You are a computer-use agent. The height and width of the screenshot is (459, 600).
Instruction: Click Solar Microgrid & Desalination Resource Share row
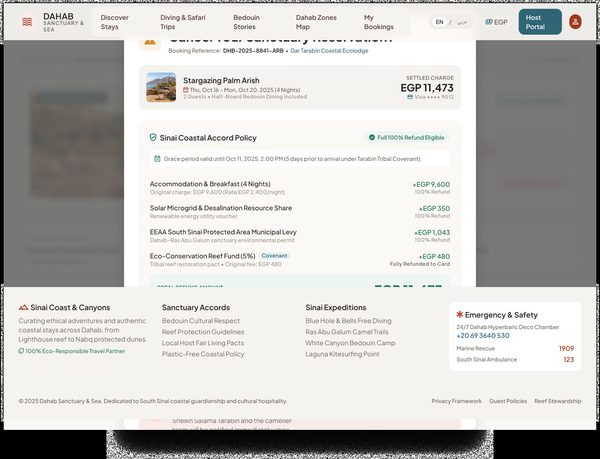tap(300, 212)
